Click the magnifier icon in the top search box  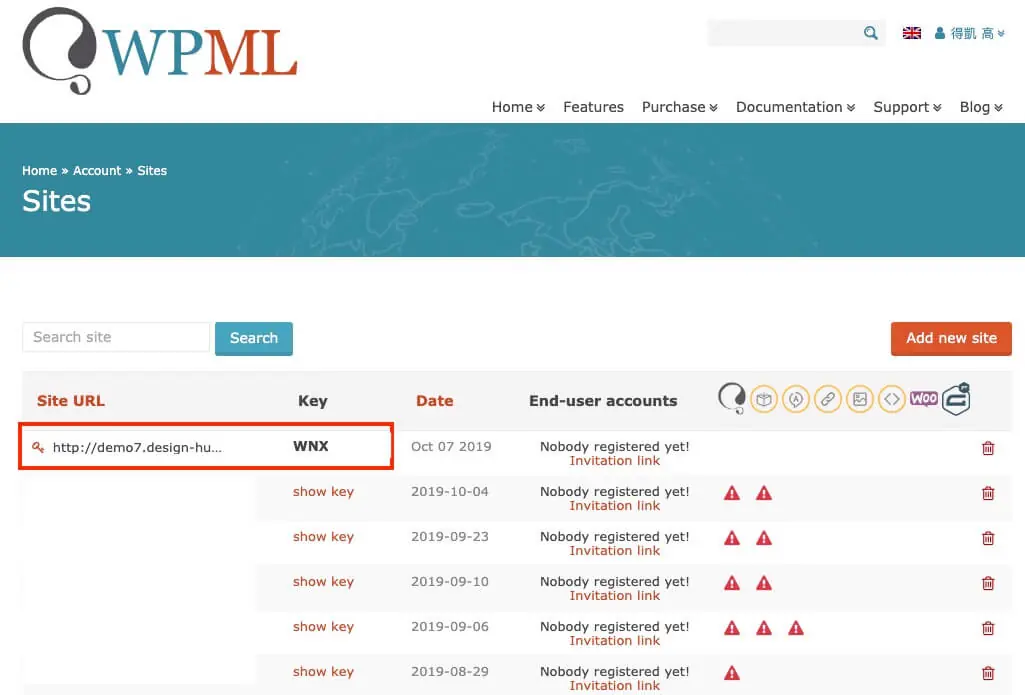click(x=870, y=33)
